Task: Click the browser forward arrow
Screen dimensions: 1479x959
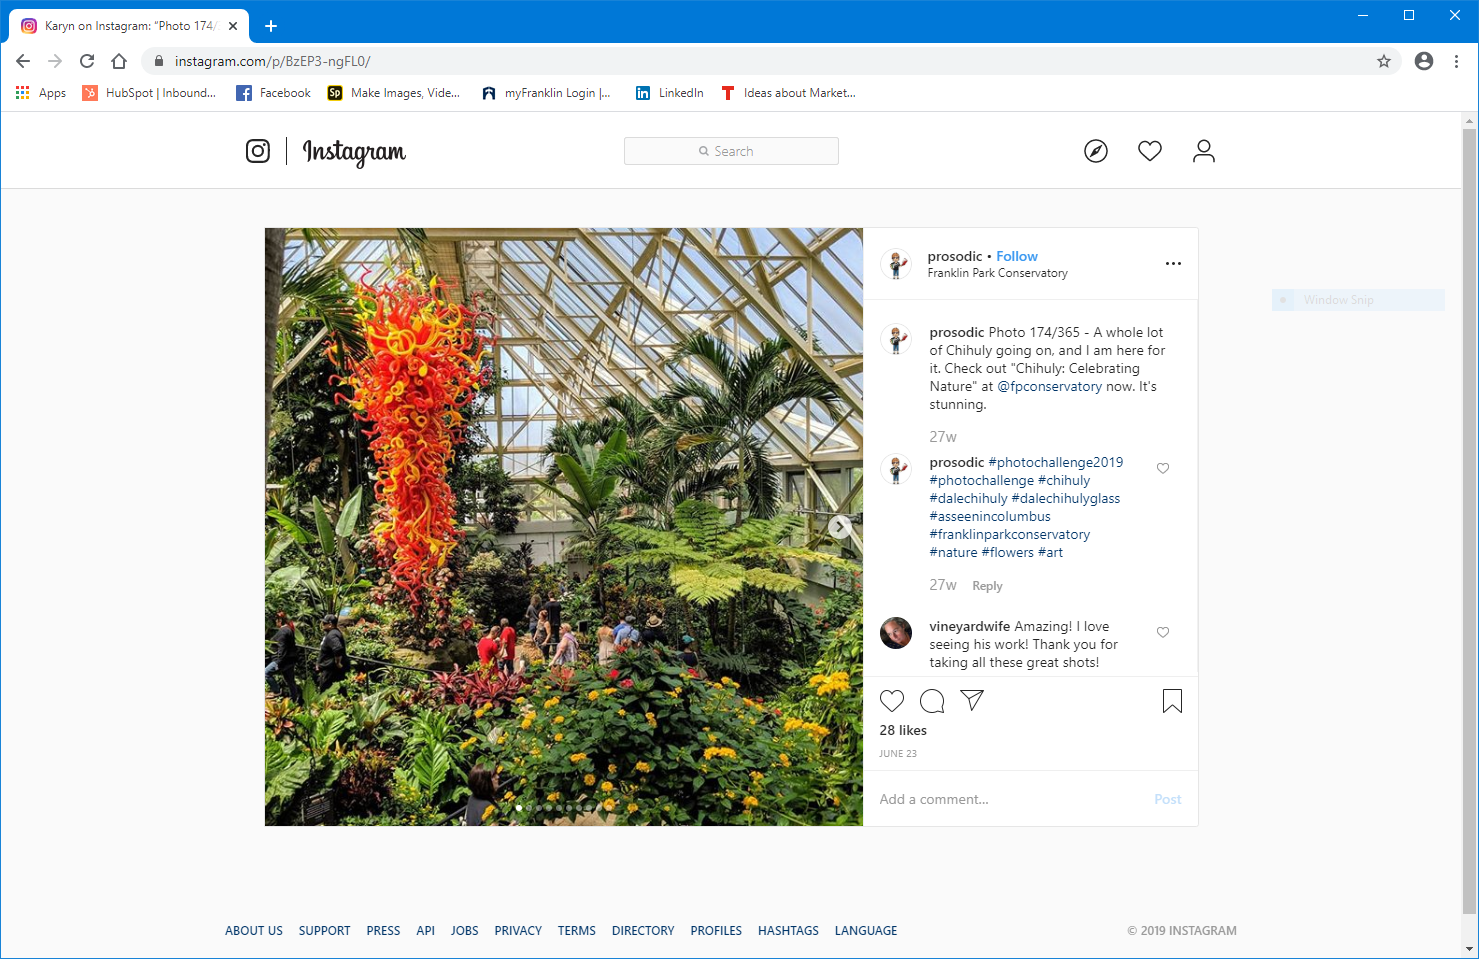Action: click(x=55, y=61)
